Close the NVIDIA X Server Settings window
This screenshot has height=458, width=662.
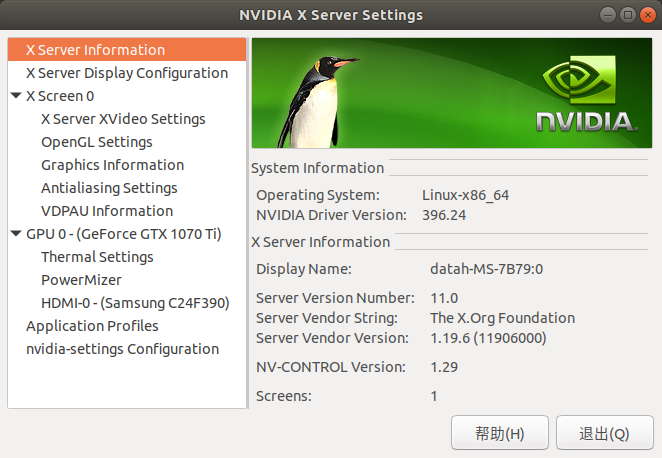[647, 15]
